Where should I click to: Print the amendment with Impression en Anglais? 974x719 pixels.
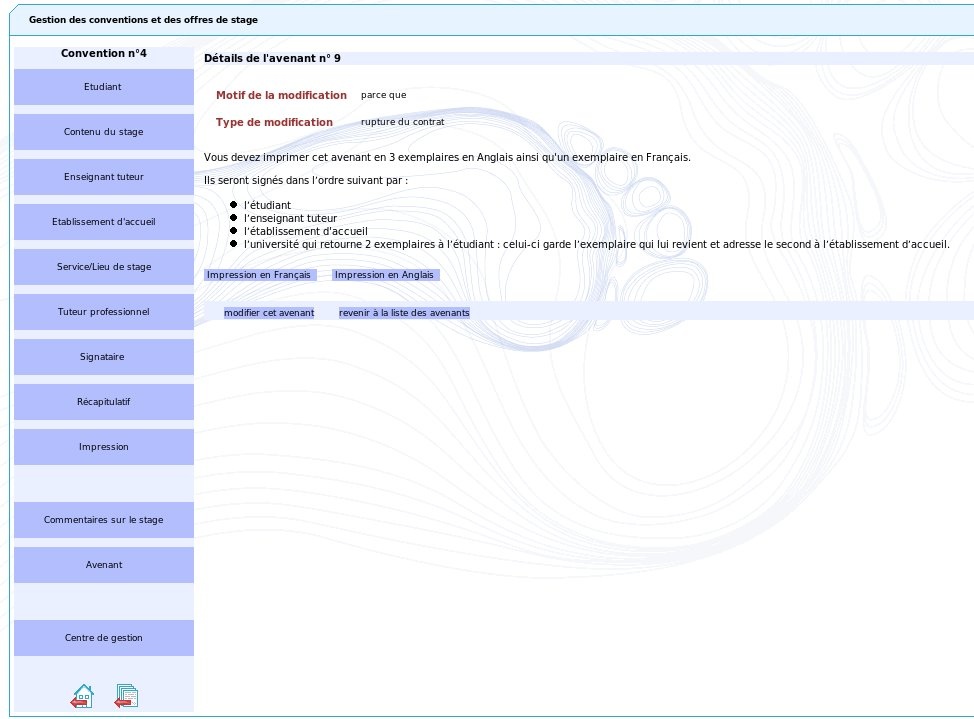pos(385,275)
